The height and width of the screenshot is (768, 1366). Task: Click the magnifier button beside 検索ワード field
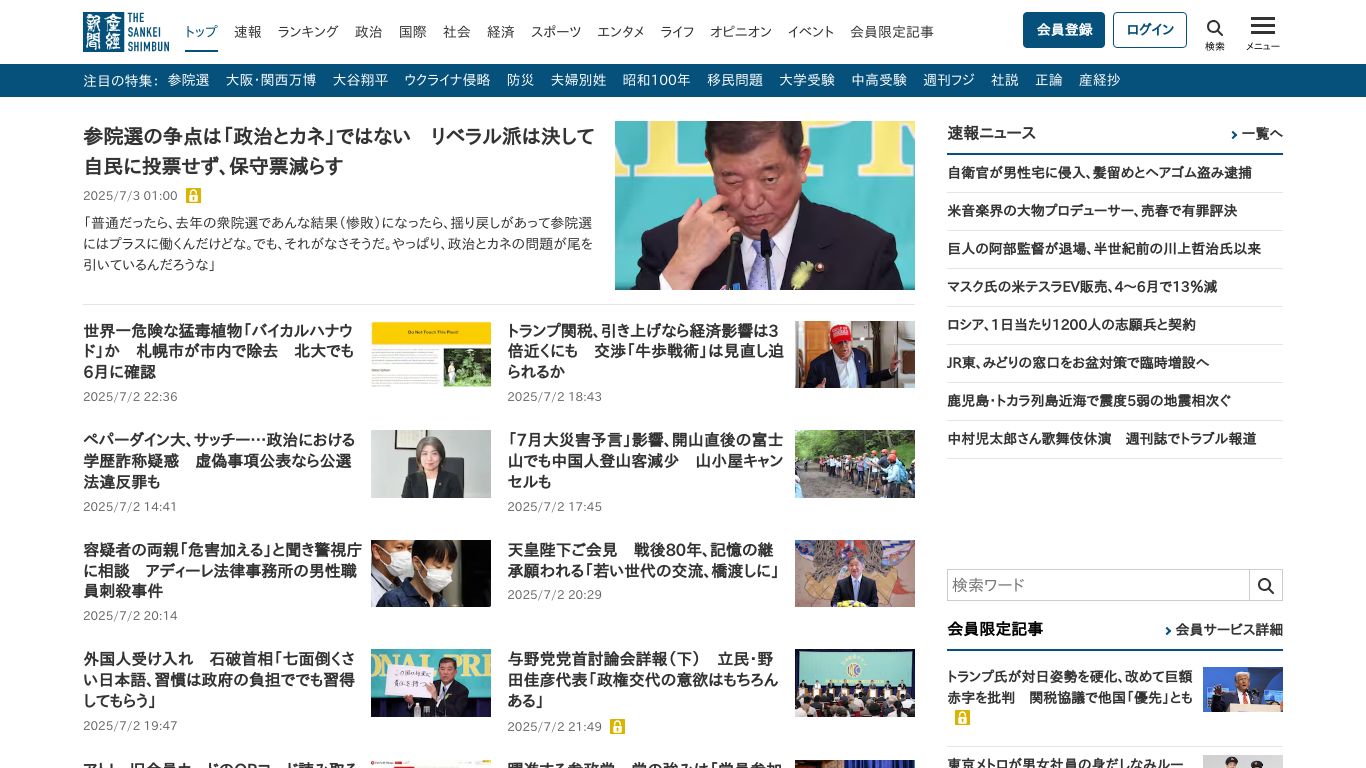pyautogui.click(x=1266, y=585)
